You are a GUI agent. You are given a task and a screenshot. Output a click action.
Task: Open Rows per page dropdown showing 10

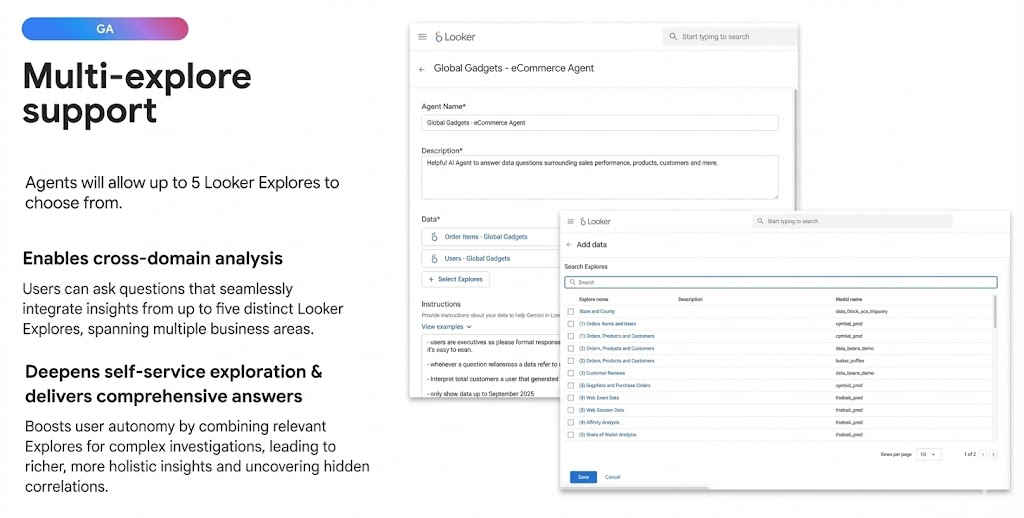(x=928, y=454)
